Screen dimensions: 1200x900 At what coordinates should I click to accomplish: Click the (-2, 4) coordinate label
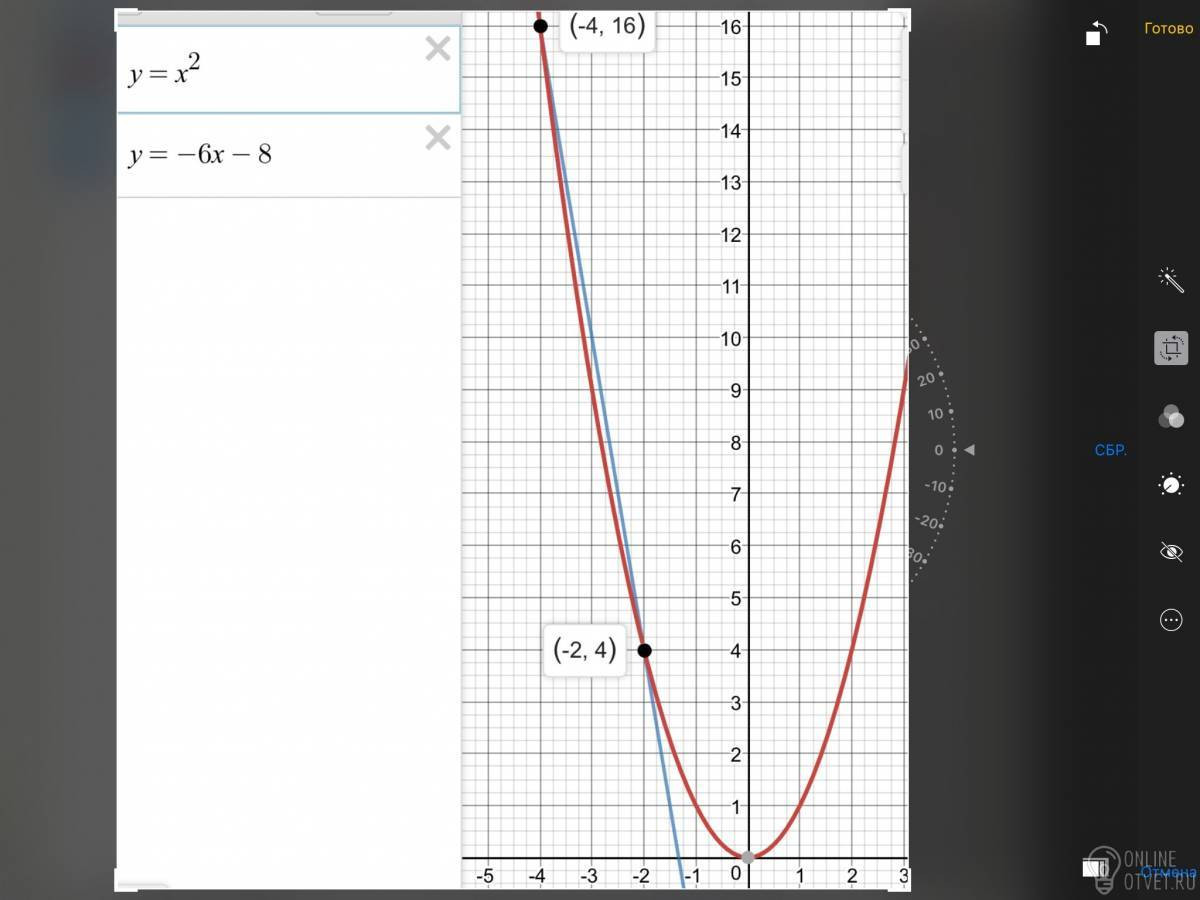585,651
